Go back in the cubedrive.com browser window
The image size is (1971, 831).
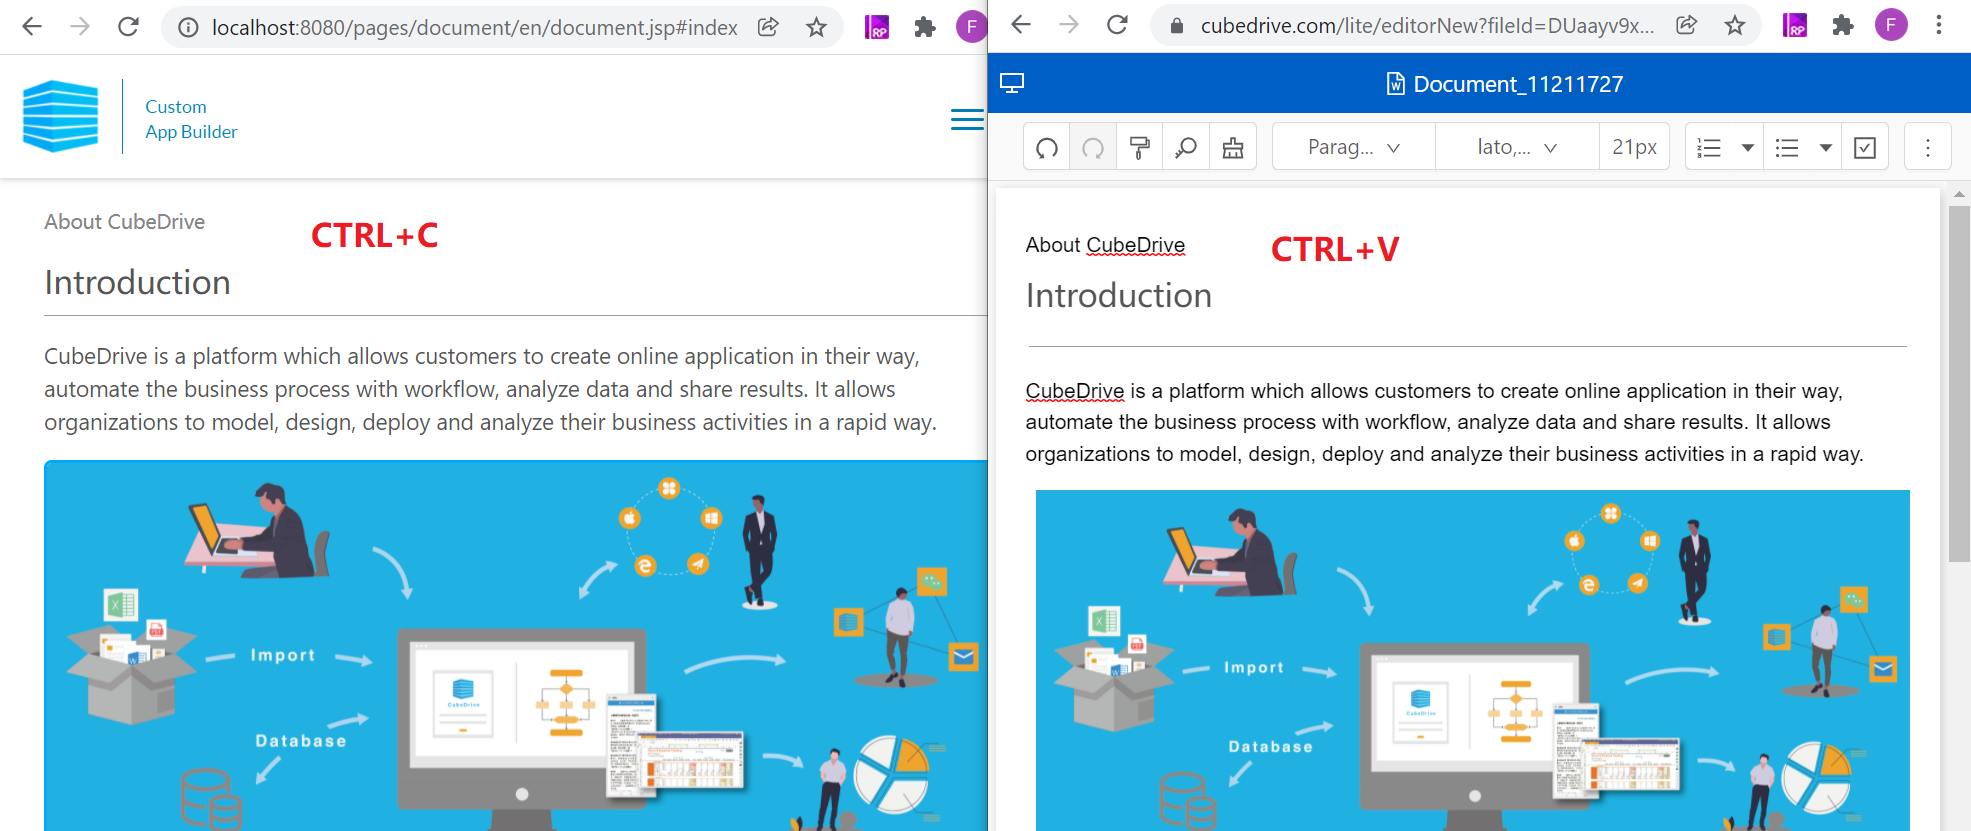click(1020, 25)
